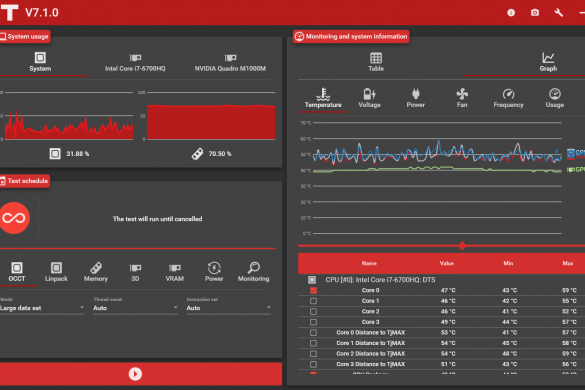585x390 pixels.
Task: Open the Table monitoring view
Action: [x=376, y=62]
